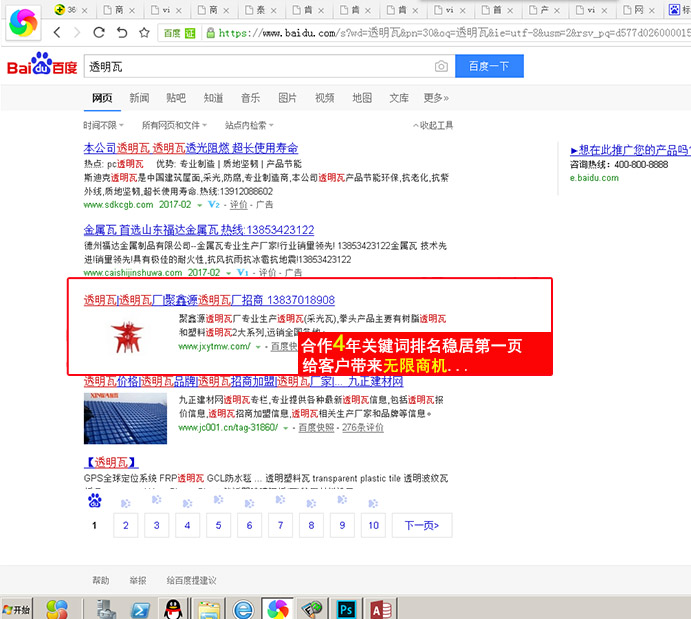691x619 pixels.
Task: Open image search via camera icon
Action: pyautogui.click(x=441, y=66)
